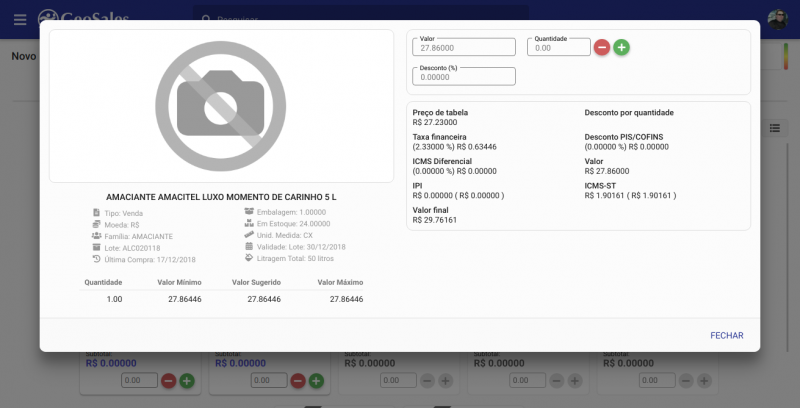Click the R$ 29.76161 final value
This screenshot has height=408, width=800.
[x=435, y=220]
